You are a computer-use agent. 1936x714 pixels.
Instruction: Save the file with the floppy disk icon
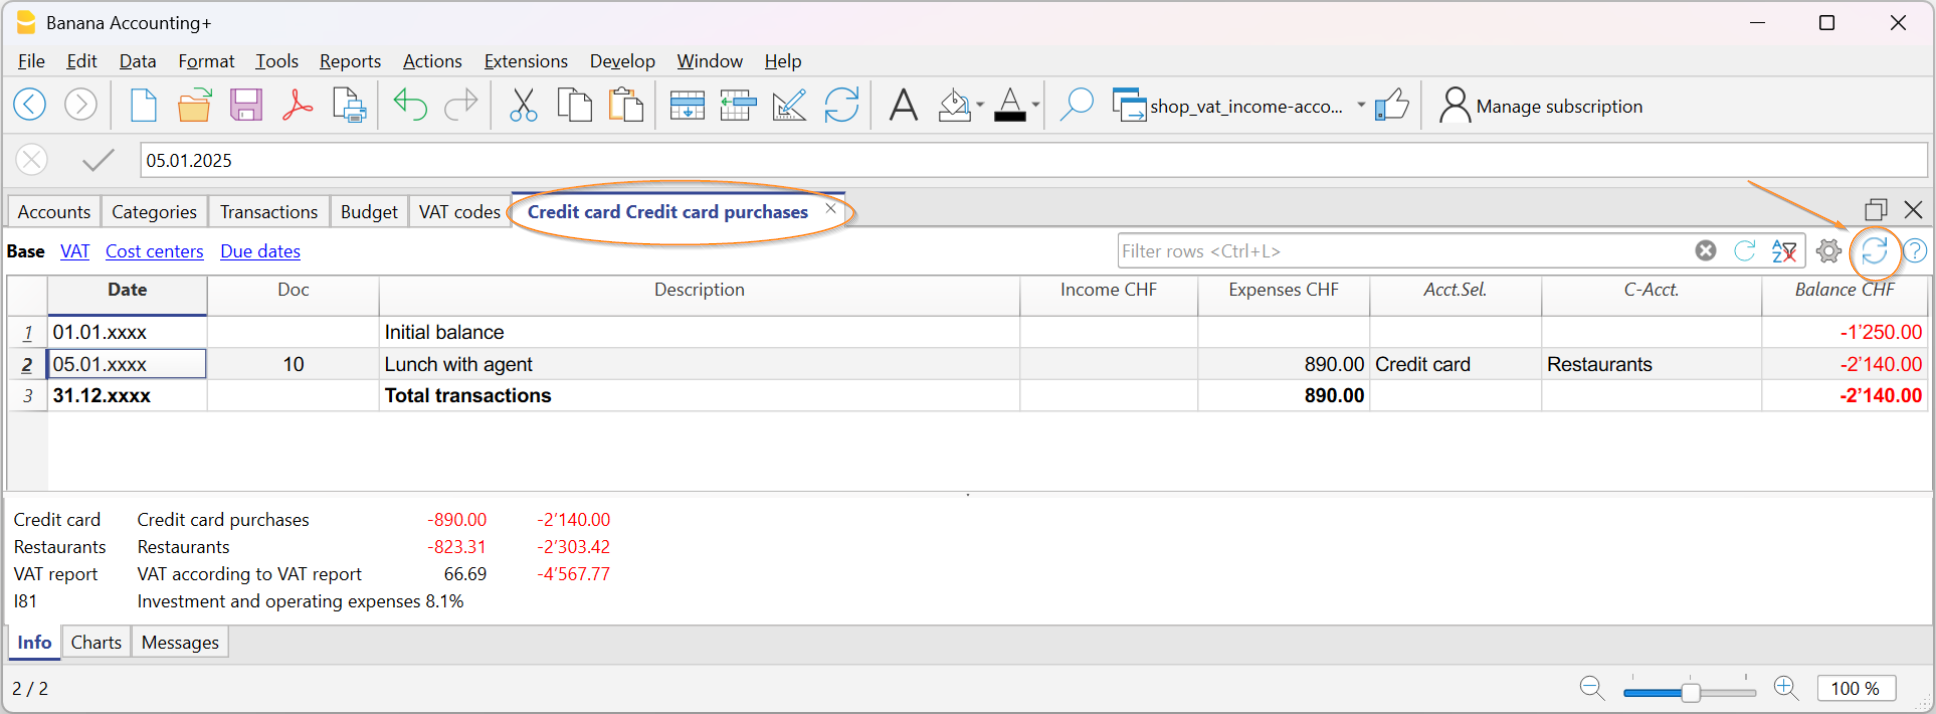point(246,104)
